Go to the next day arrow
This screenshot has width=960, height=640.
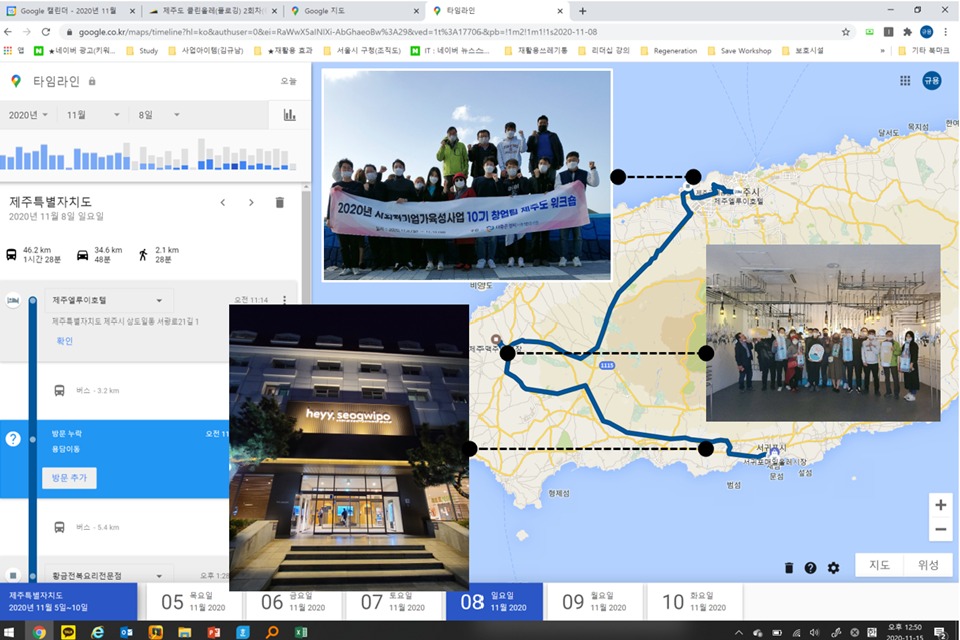click(x=251, y=202)
